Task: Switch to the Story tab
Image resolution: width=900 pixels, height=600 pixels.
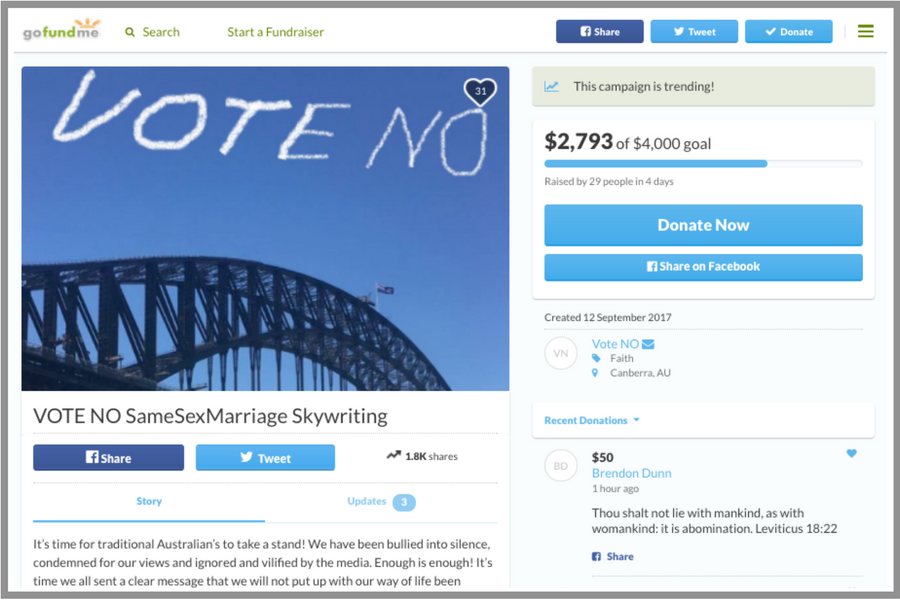Action: (149, 501)
